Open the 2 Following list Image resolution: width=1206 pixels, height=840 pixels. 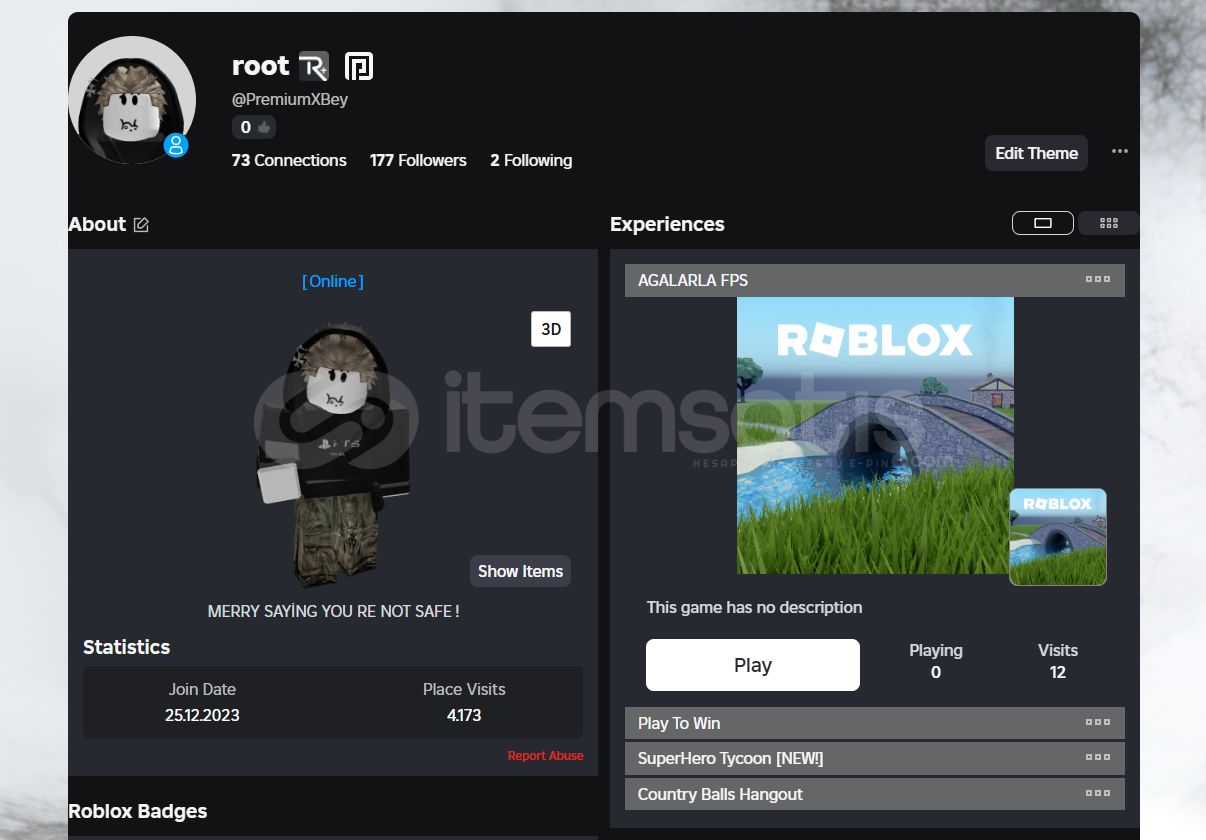(x=531, y=160)
